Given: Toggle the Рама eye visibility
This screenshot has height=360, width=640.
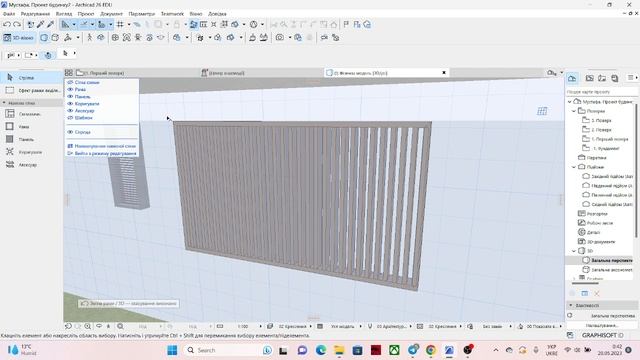Looking at the screenshot, I should (x=70, y=89).
